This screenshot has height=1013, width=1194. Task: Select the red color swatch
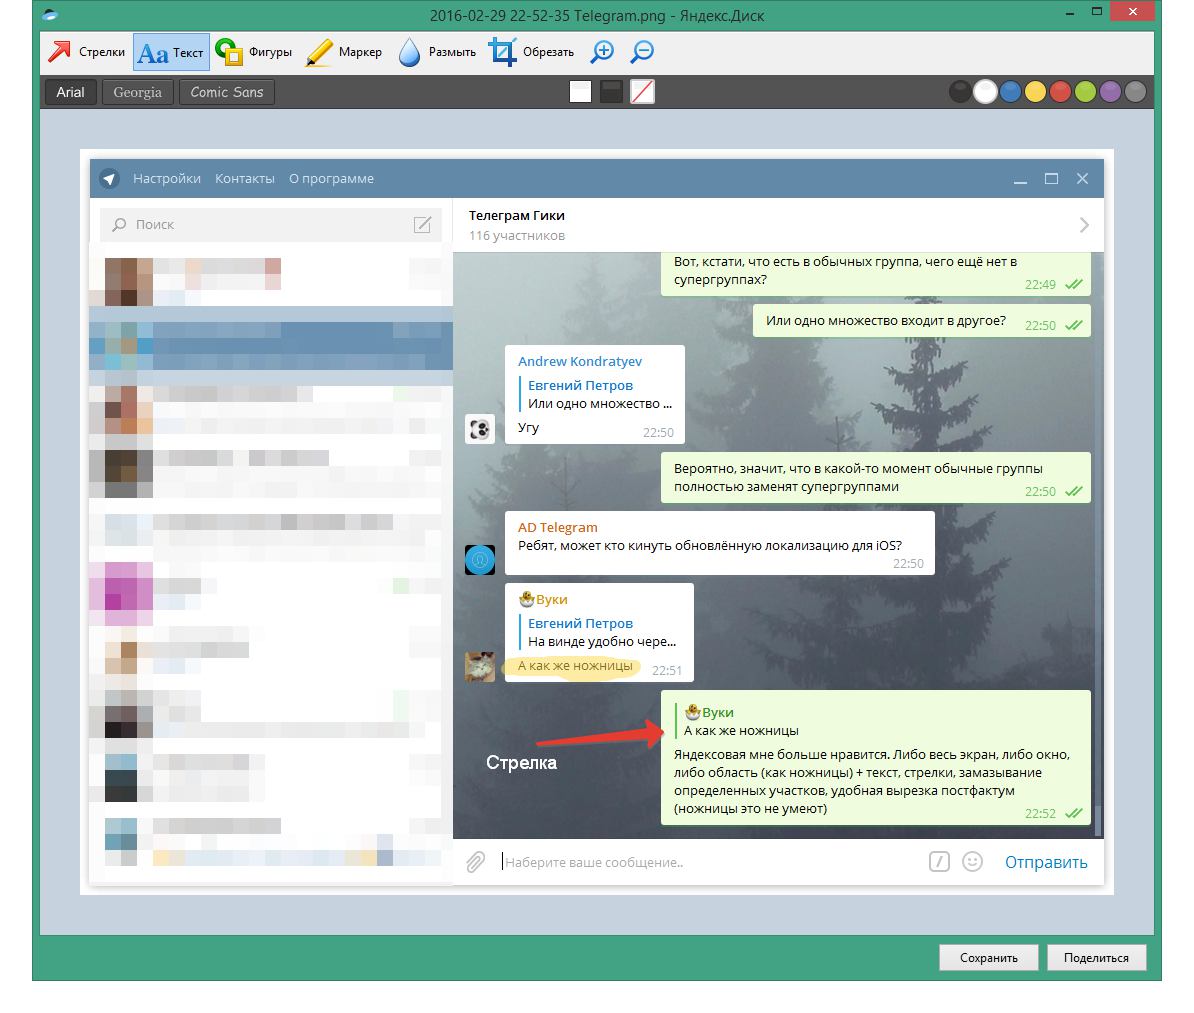pyautogui.click(x=1060, y=91)
